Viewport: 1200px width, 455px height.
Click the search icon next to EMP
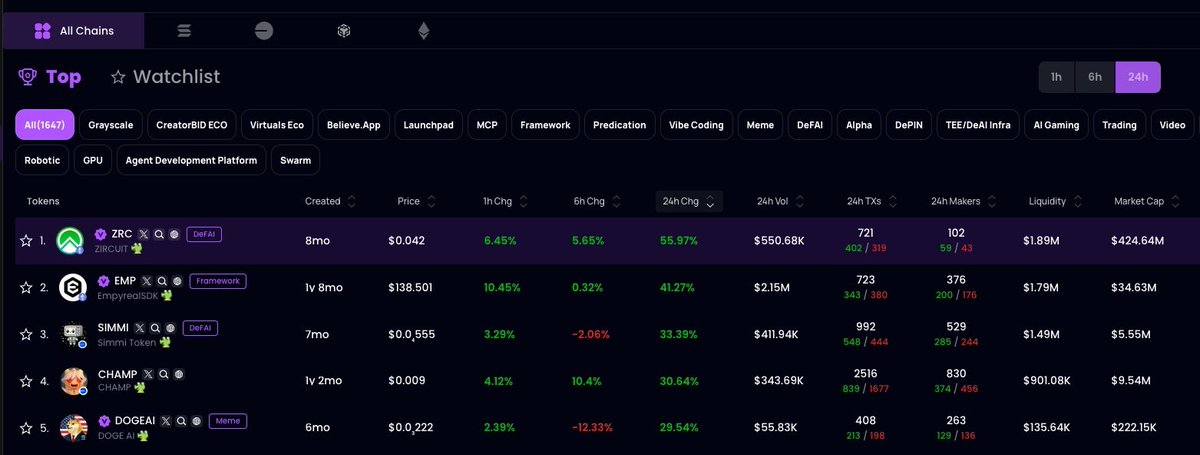pyautogui.click(x=162, y=281)
